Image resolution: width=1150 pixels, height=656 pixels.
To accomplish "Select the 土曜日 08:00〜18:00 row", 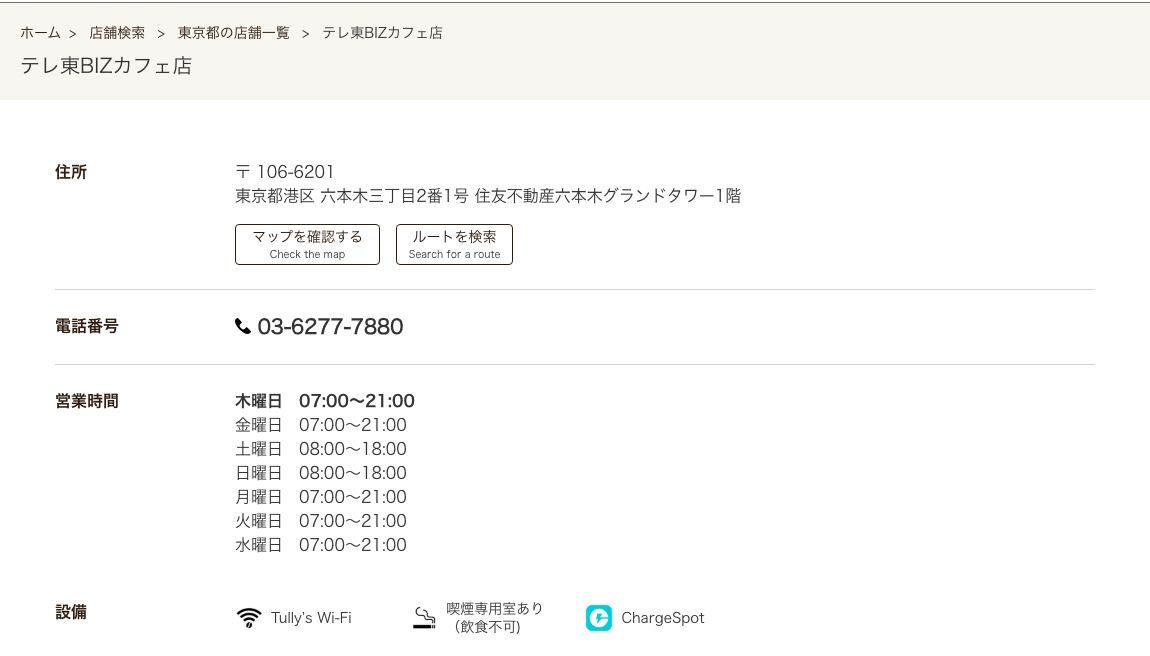I will tap(321, 449).
